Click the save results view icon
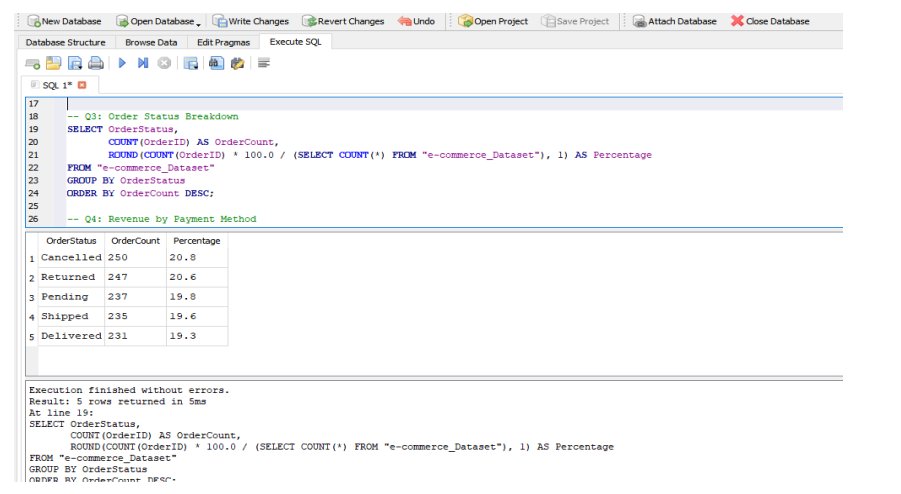Screen dimensions: 901x494 click(x=191, y=63)
